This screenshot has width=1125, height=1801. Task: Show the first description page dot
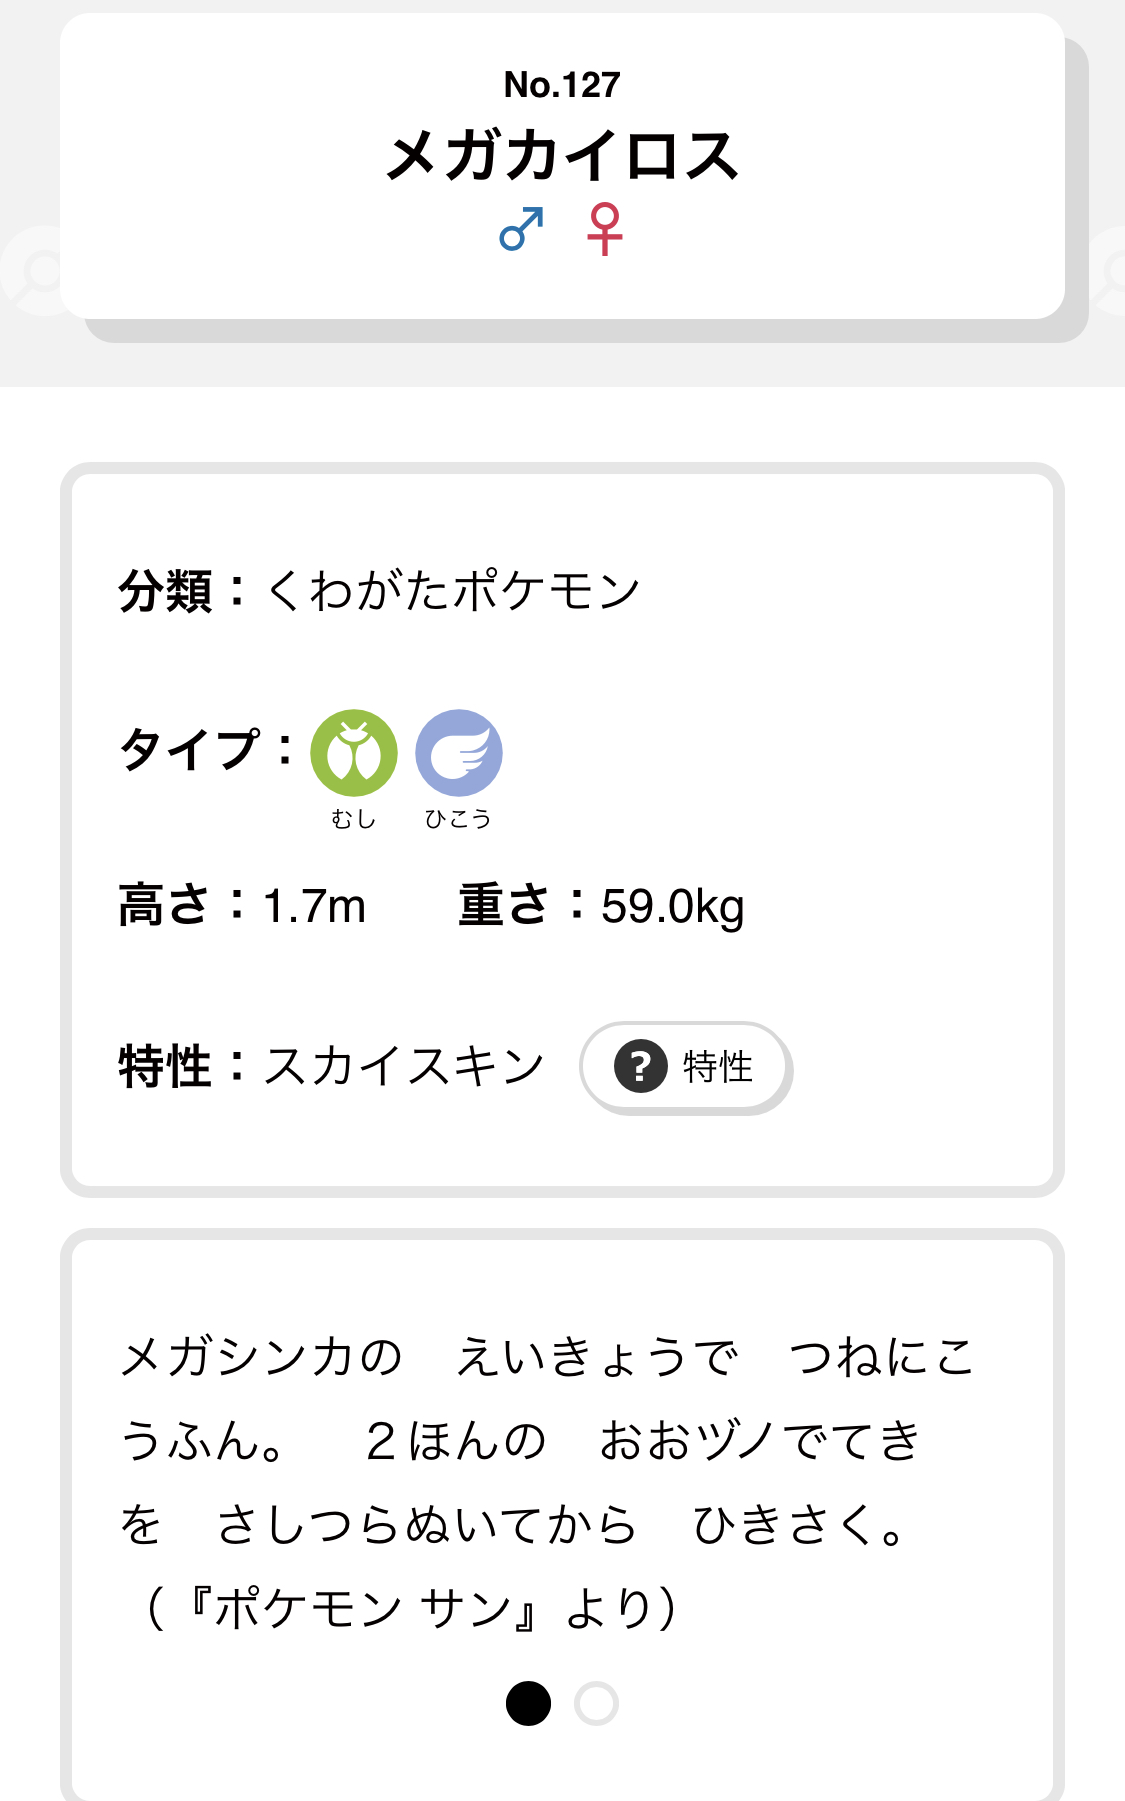(528, 1703)
